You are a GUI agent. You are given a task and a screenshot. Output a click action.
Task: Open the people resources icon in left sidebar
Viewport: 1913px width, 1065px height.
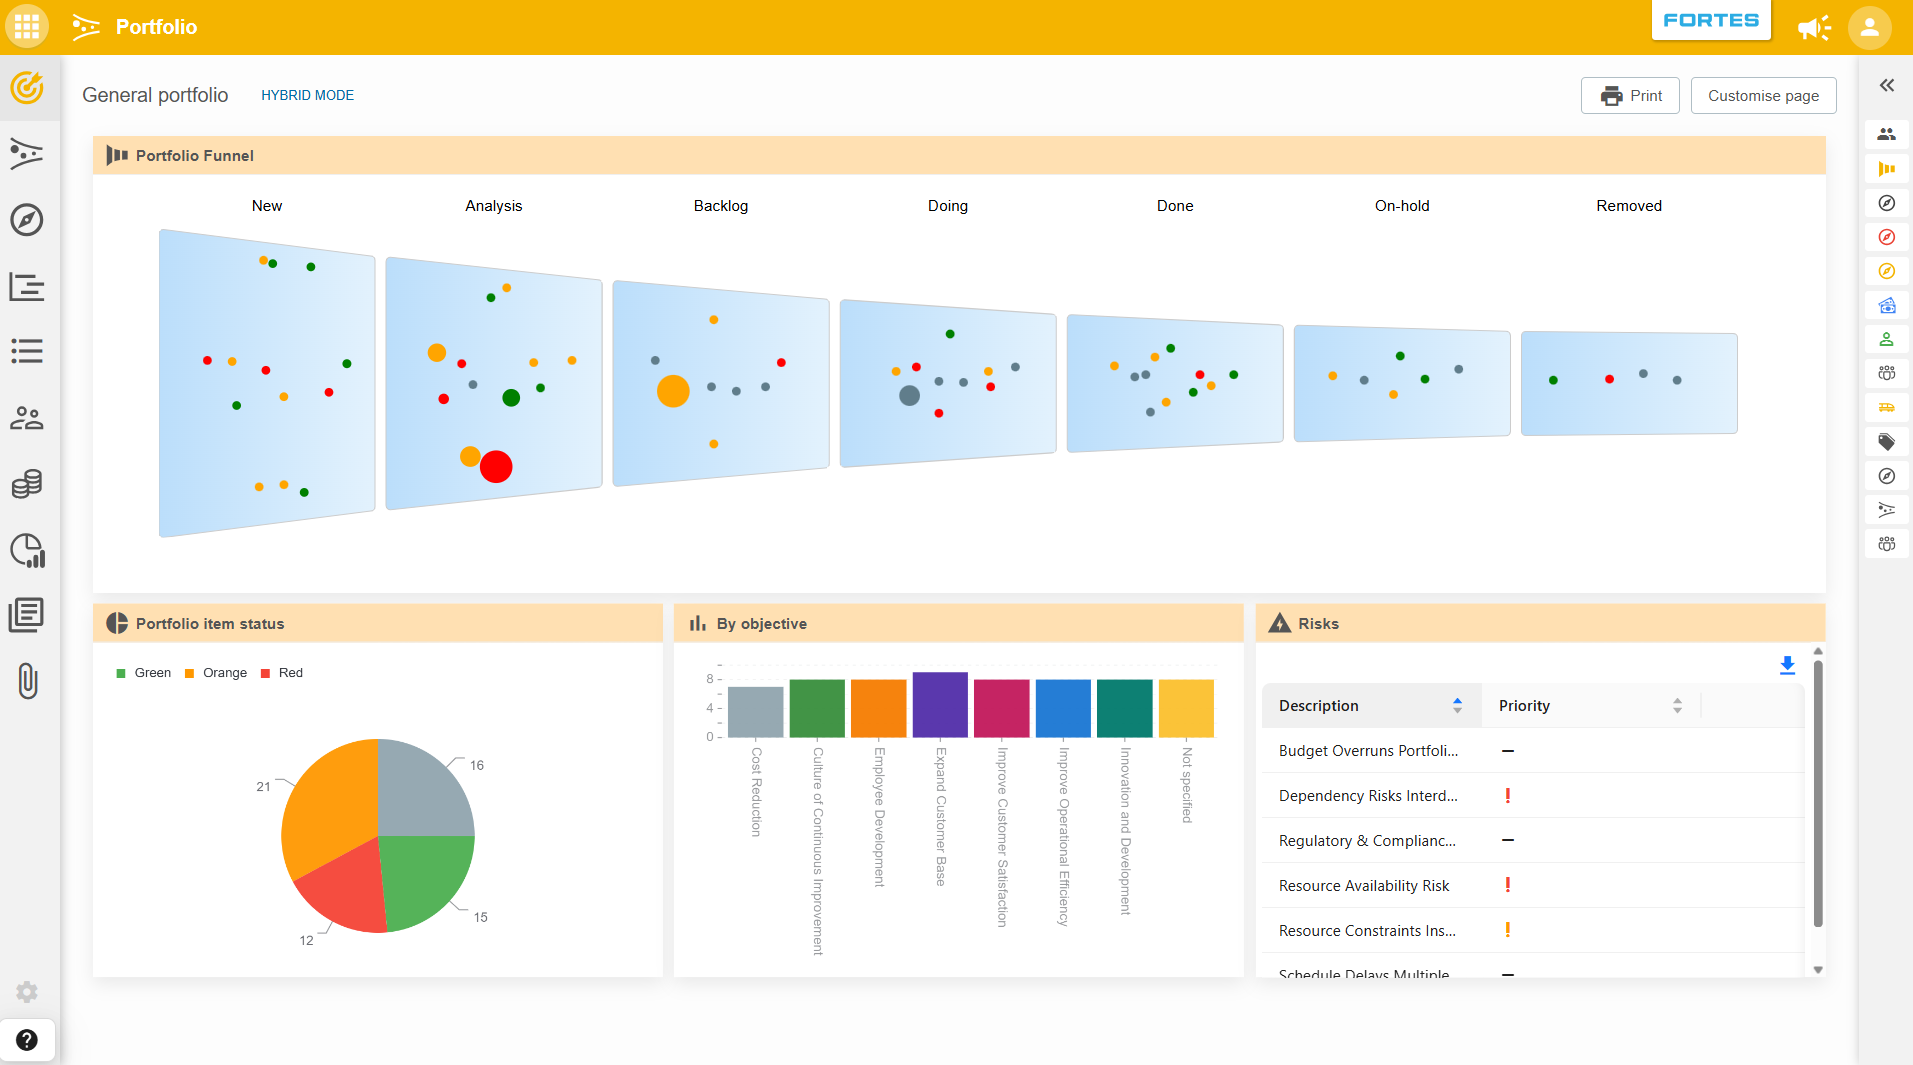(27, 418)
